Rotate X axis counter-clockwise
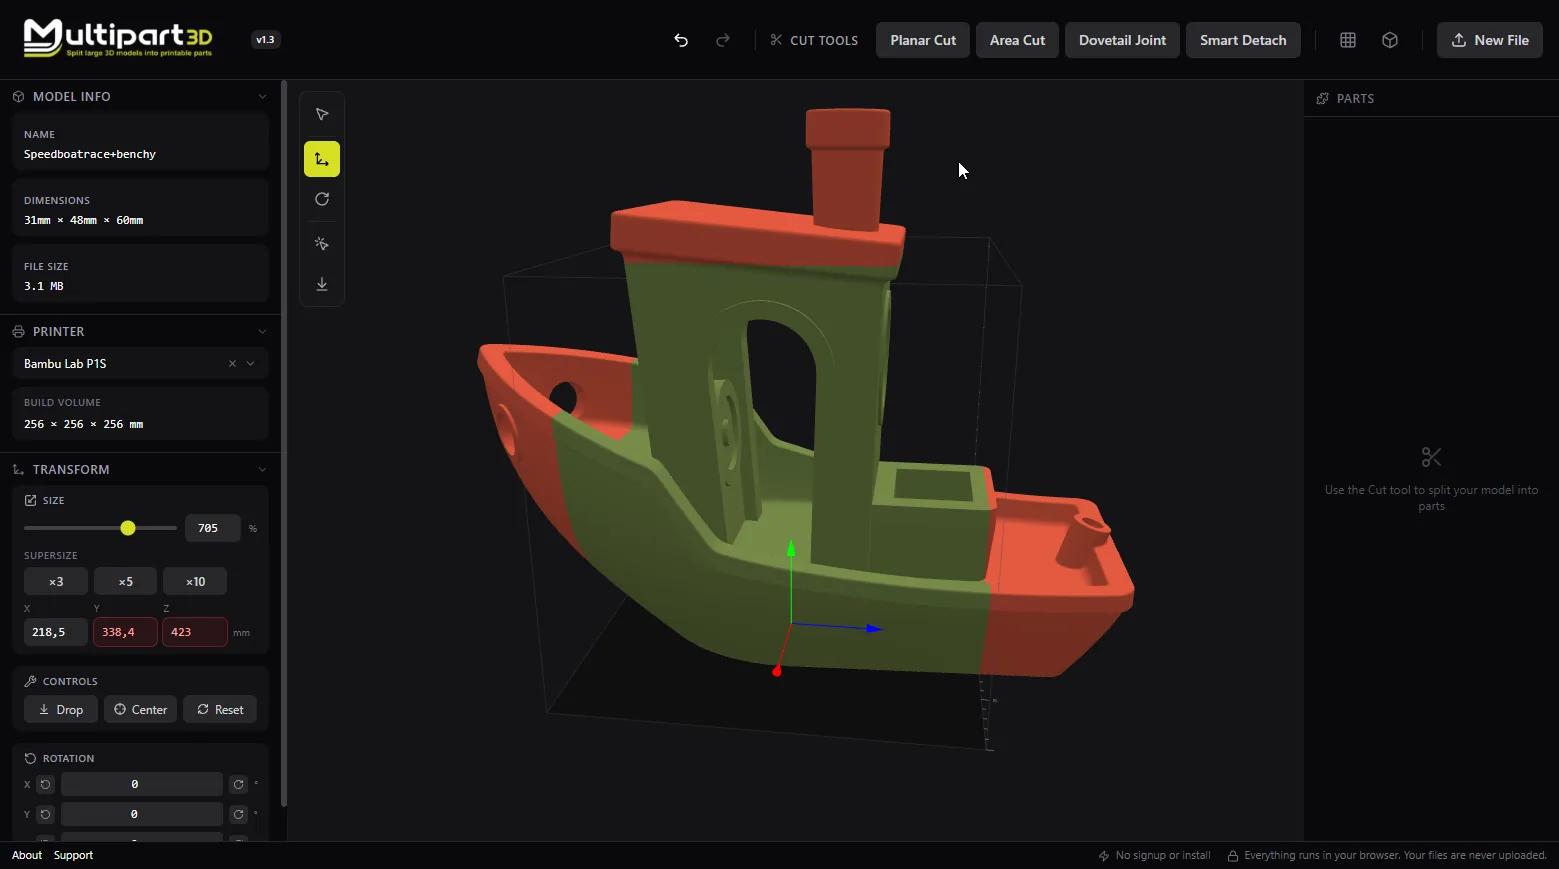The height and width of the screenshot is (869, 1559). 45,784
